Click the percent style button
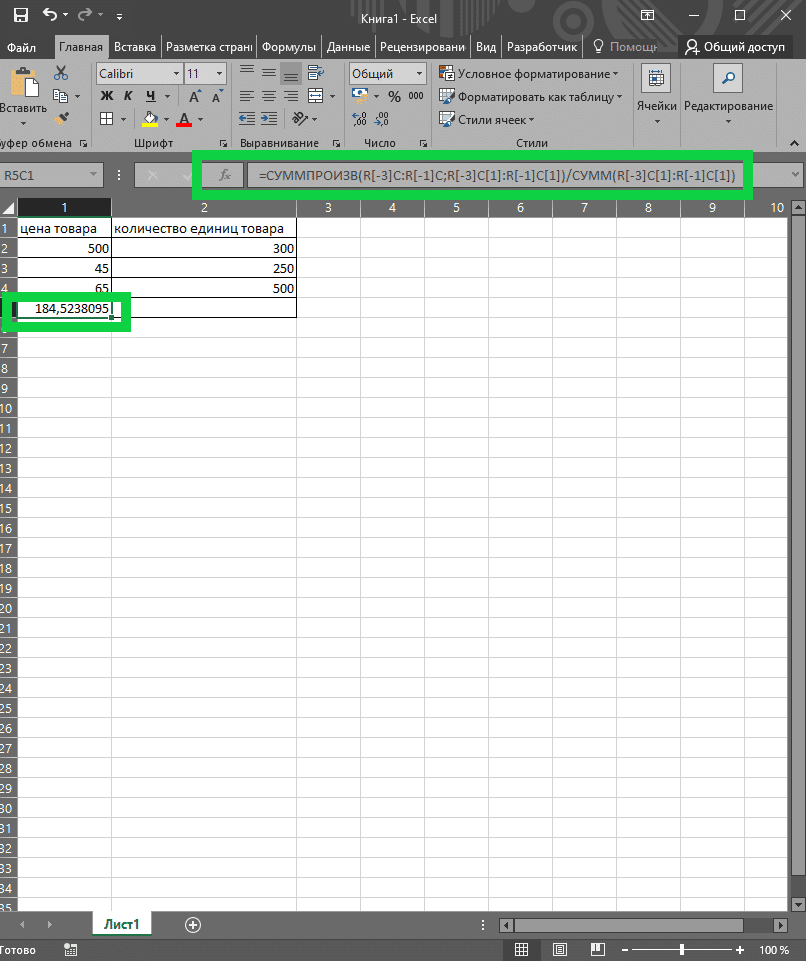806x961 pixels. [x=394, y=97]
